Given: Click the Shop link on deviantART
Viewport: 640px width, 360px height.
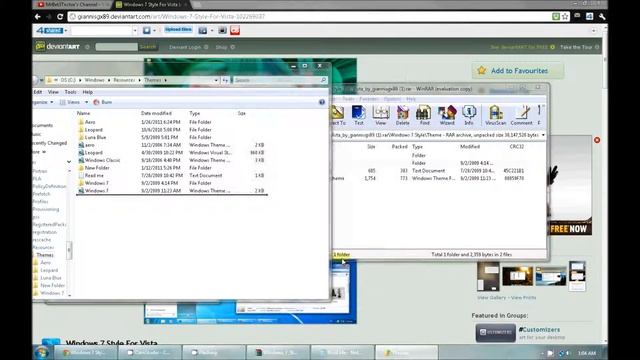Looking at the screenshot, I should point(221,47).
